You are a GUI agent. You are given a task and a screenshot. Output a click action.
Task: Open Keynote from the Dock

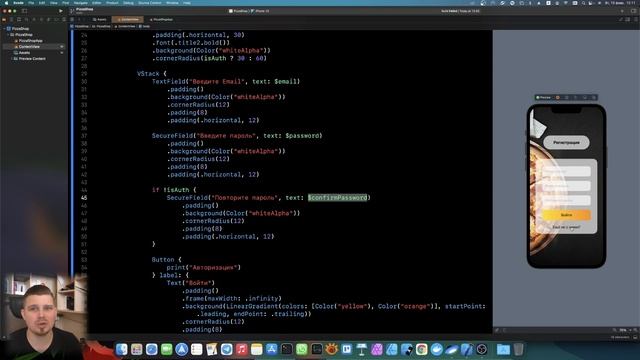(362, 349)
